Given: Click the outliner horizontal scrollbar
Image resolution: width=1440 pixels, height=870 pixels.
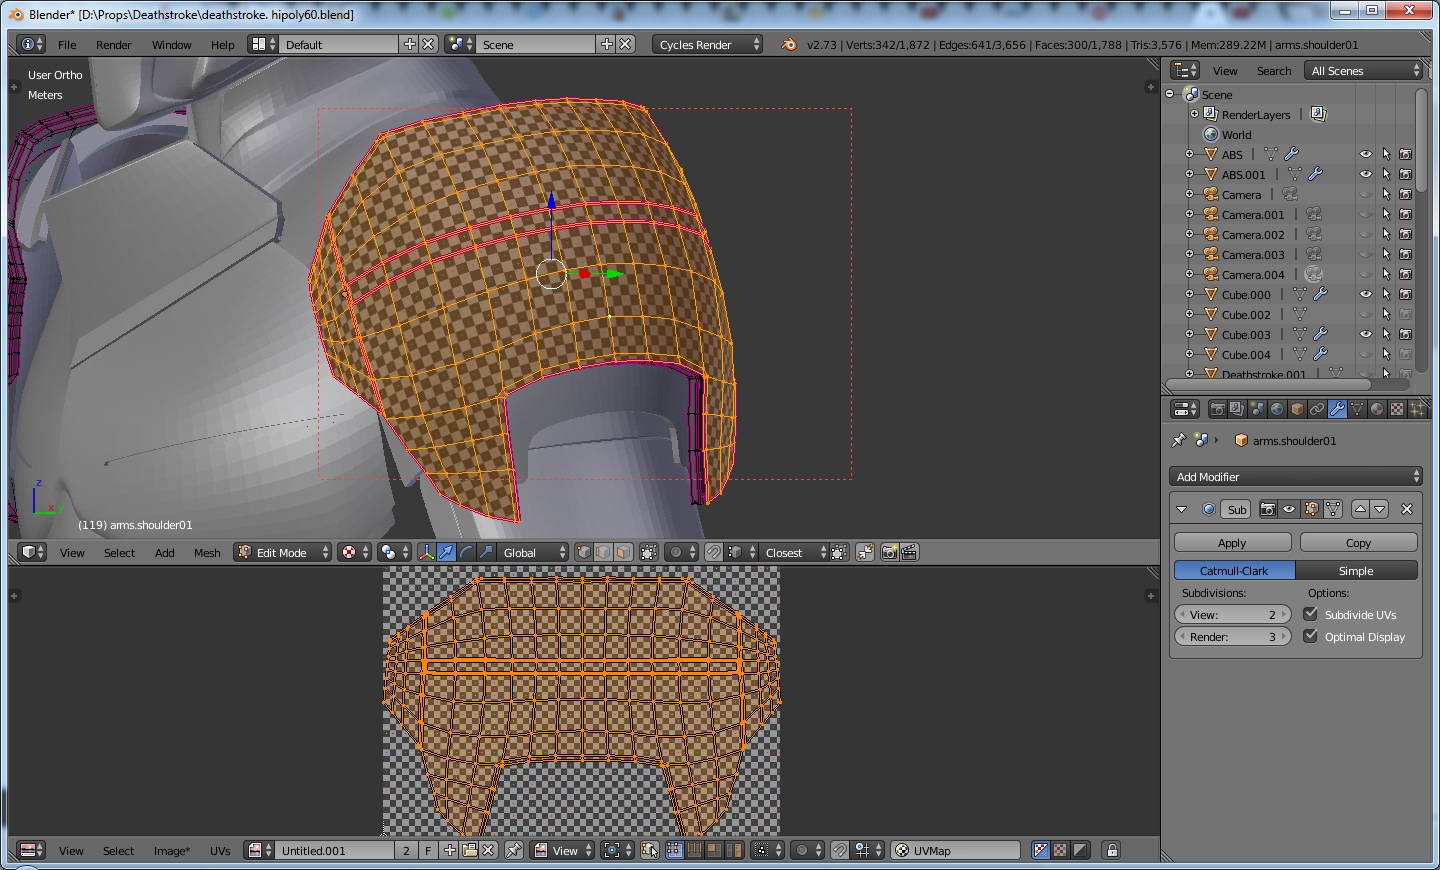Looking at the screenshot, I should click(x=1269, y=384).
